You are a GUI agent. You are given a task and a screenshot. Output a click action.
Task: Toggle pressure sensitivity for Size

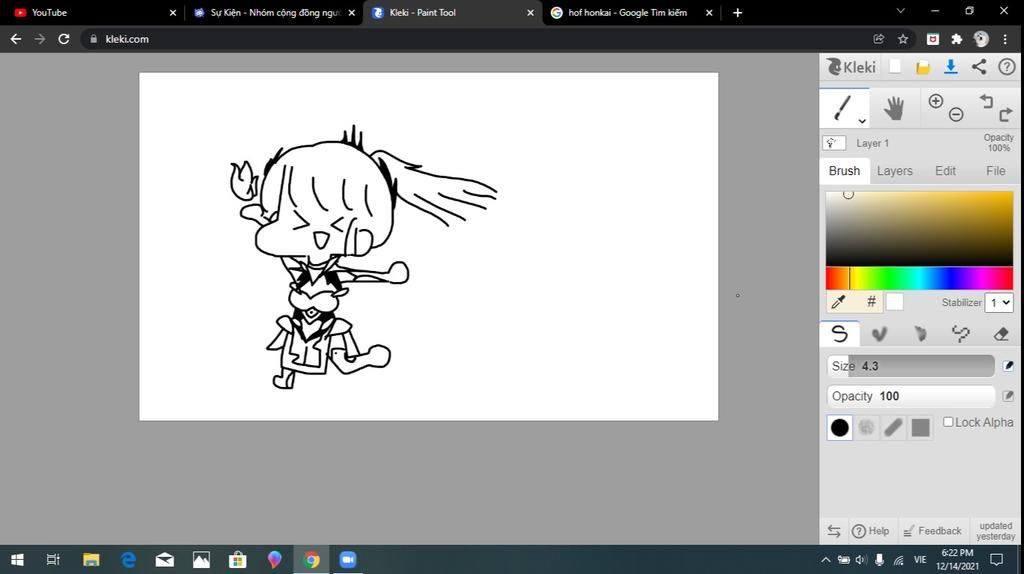point(1008,366)
